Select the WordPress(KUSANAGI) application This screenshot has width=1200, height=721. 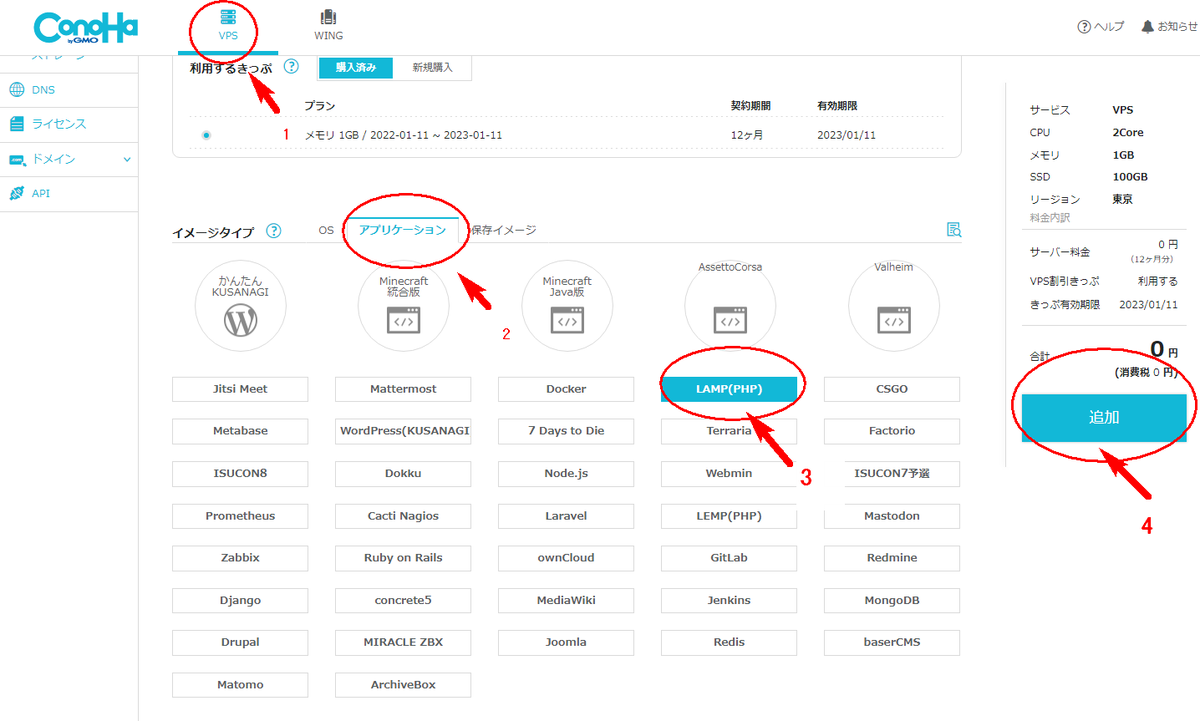[403, 431]
